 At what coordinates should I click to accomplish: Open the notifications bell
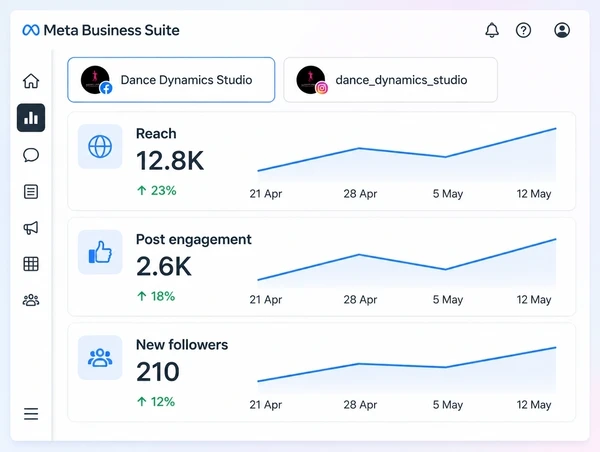[x=492, y=30]
